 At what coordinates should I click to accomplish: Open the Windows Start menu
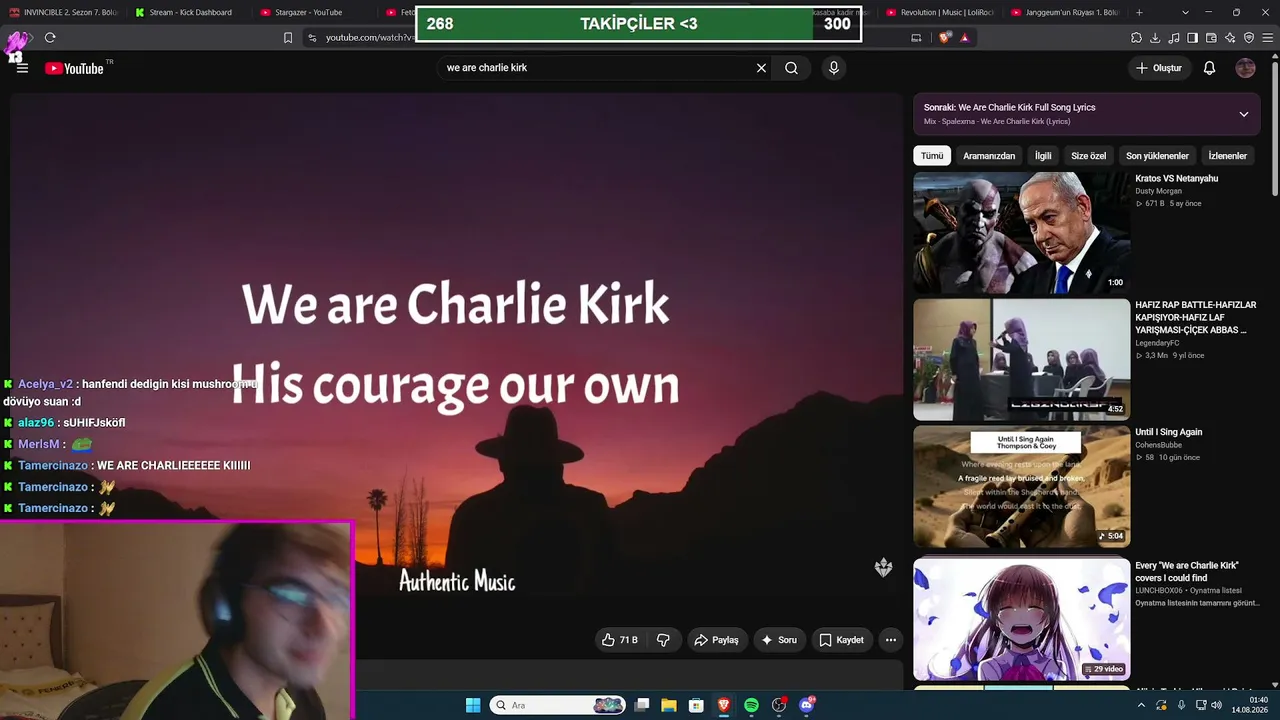coord(473,705)
